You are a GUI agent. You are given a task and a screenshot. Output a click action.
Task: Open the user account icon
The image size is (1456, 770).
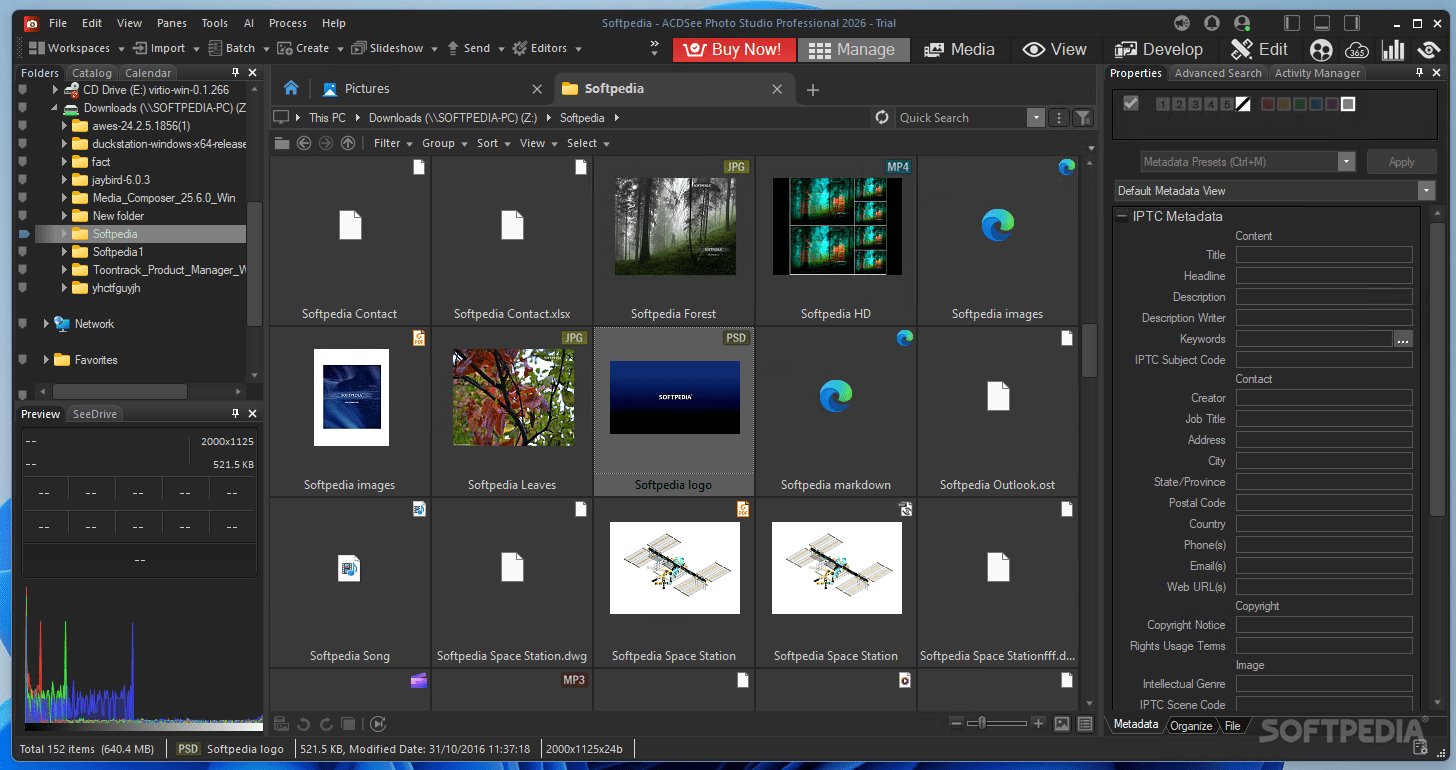[1241, 23]
